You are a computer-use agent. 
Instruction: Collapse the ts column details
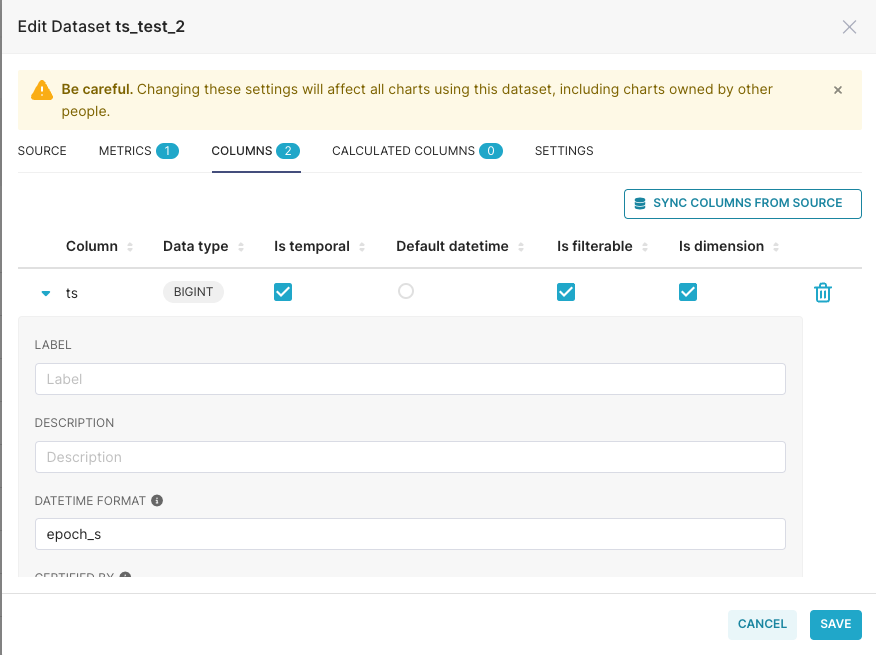coord(44,292)
